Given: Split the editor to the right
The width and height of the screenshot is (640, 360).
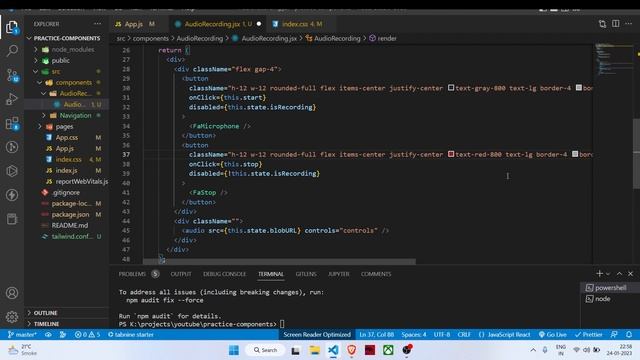Looking at the screenshot, I should click(616, 24).
